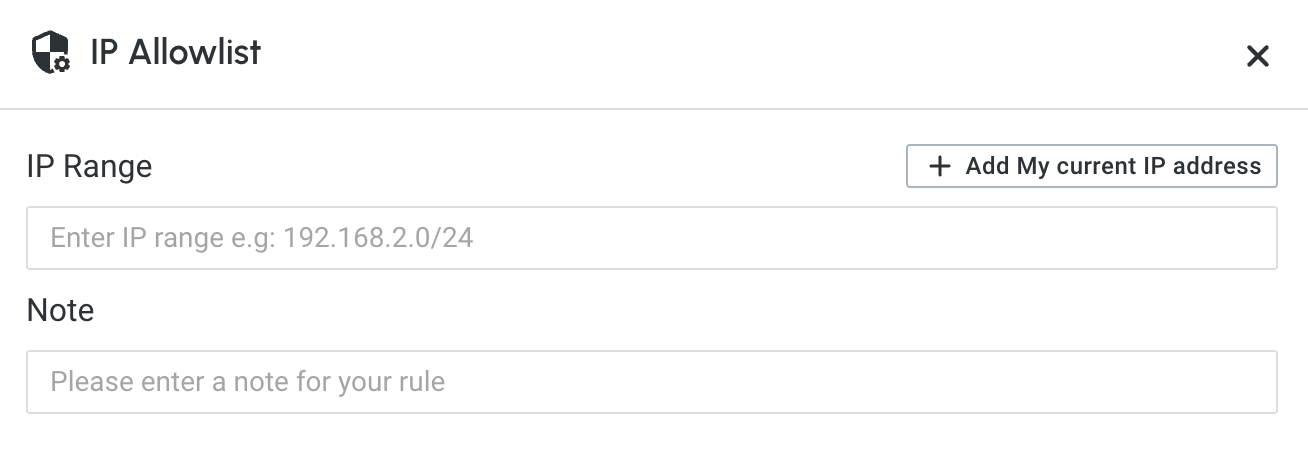The image size is (1308, 458).
Task: Place the cursor in the rule note input
Action: point(651,382)
